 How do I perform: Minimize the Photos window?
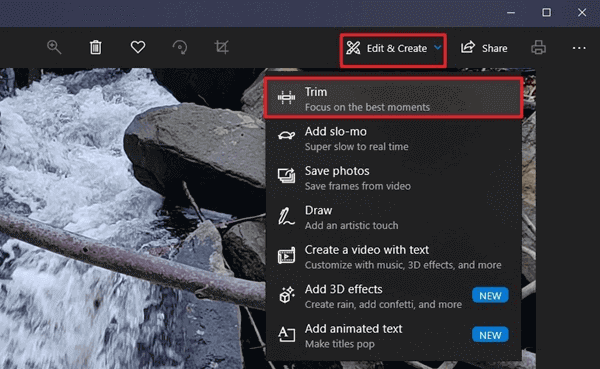(511, 13)
